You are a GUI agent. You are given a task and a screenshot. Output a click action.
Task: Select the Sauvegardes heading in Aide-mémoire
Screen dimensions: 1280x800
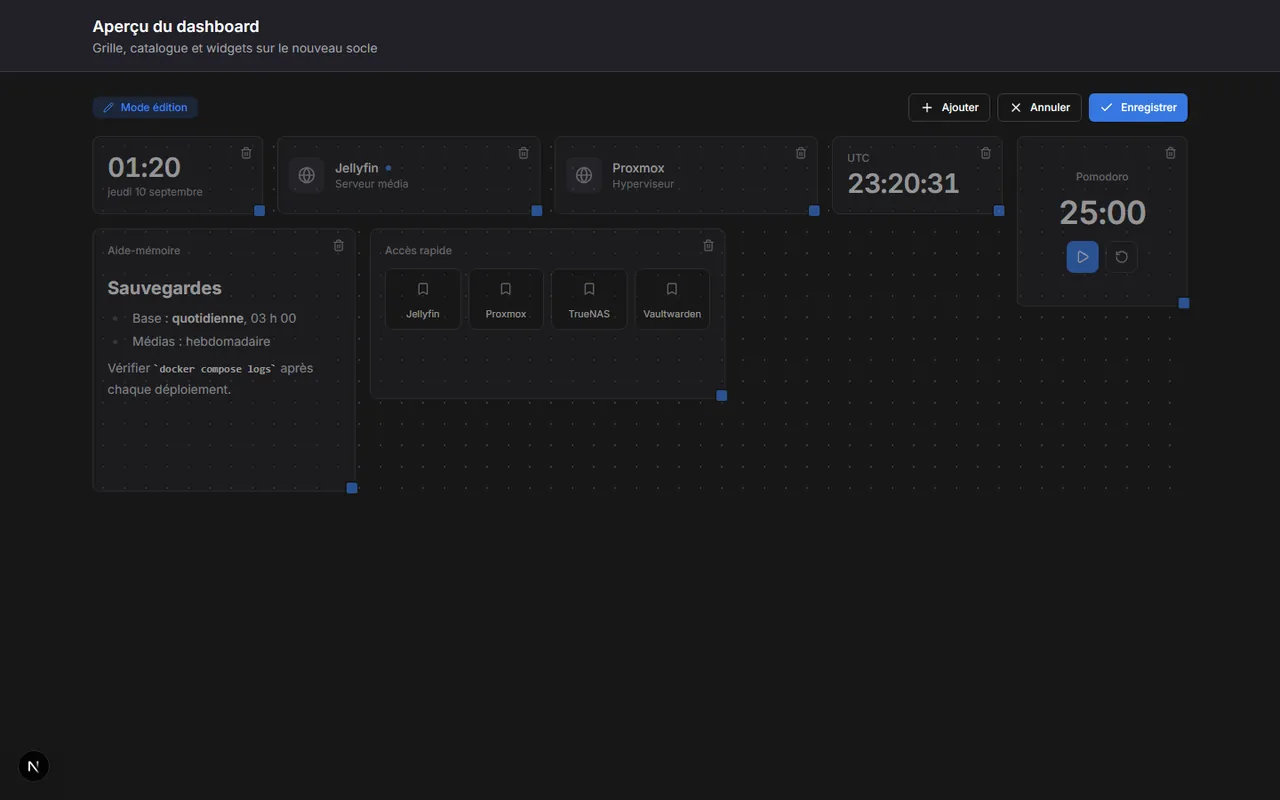point(165,288)
